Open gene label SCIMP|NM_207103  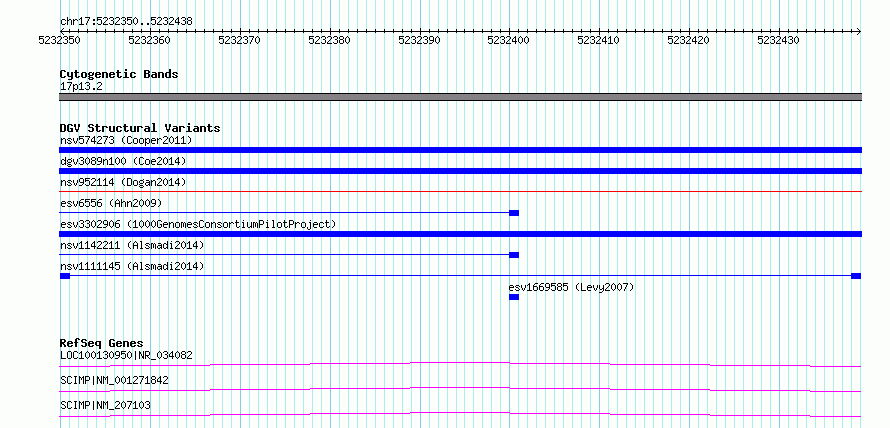105,405
